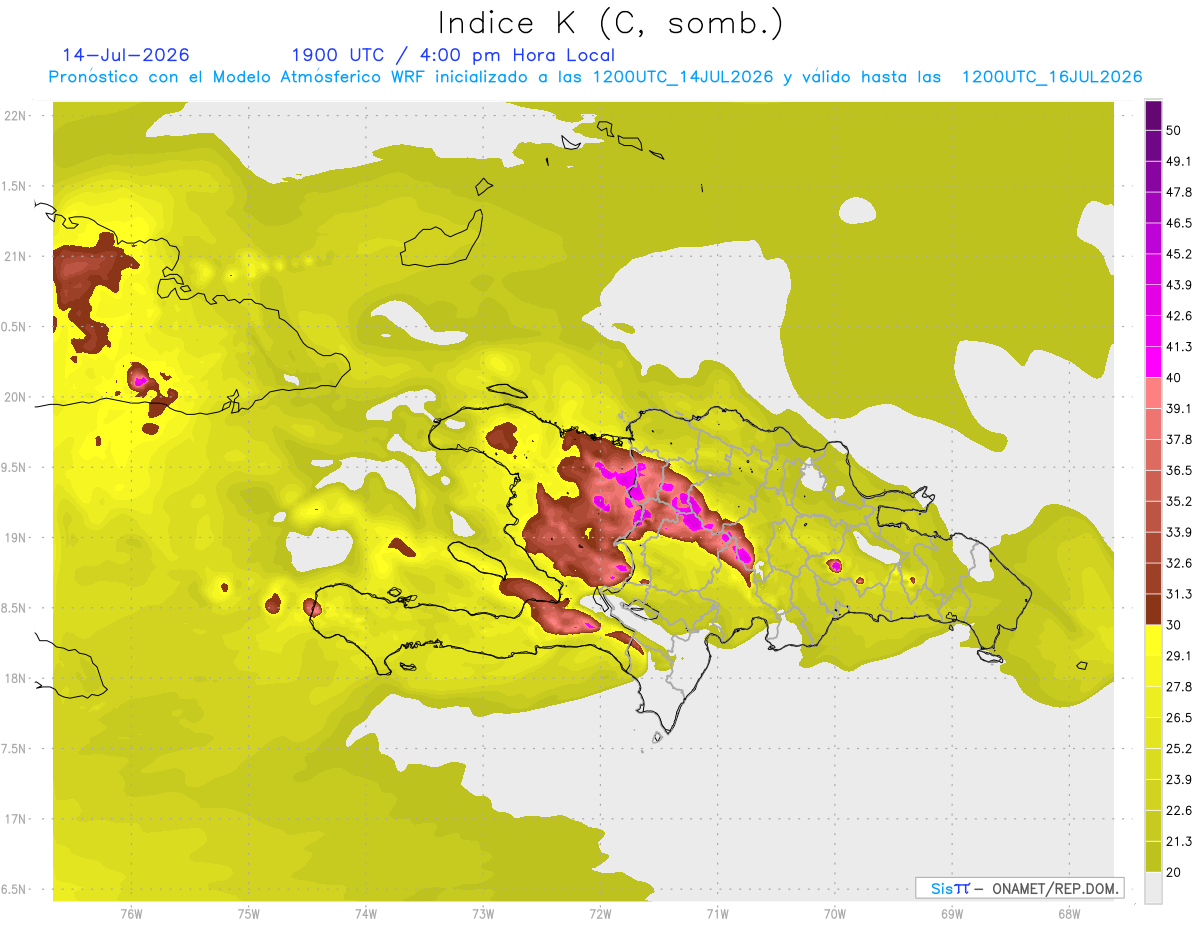
Task: Pick the olive swatch between 20 and 21.3
Action: 1153,856
